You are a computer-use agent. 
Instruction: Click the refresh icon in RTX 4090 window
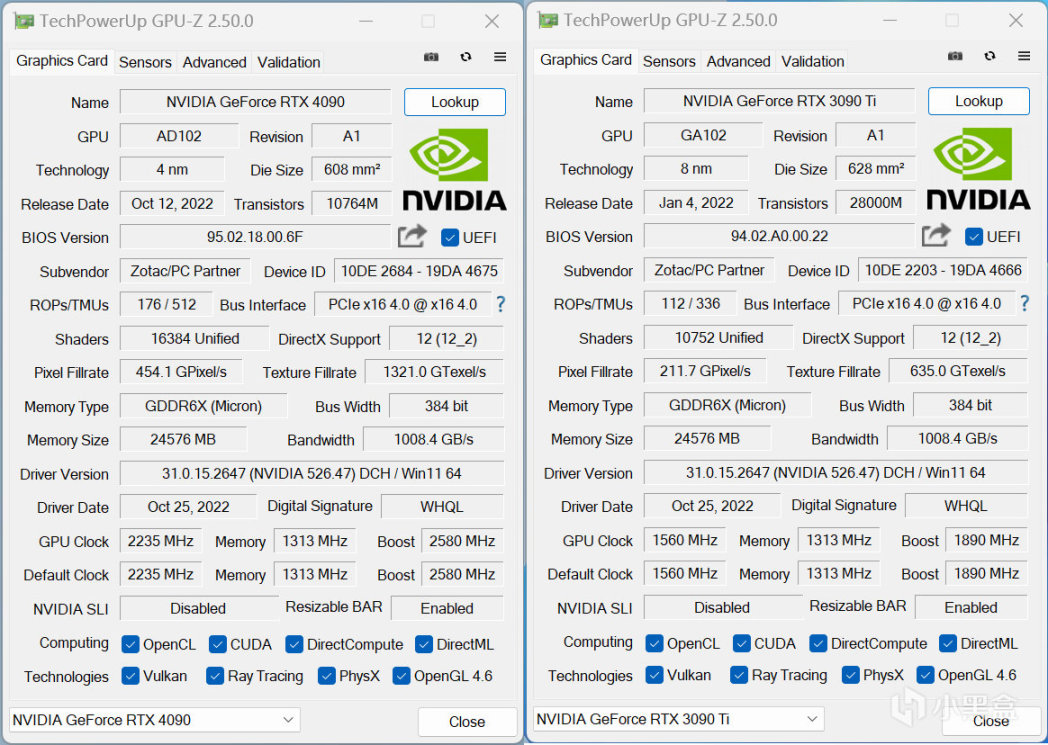(466, 57)
